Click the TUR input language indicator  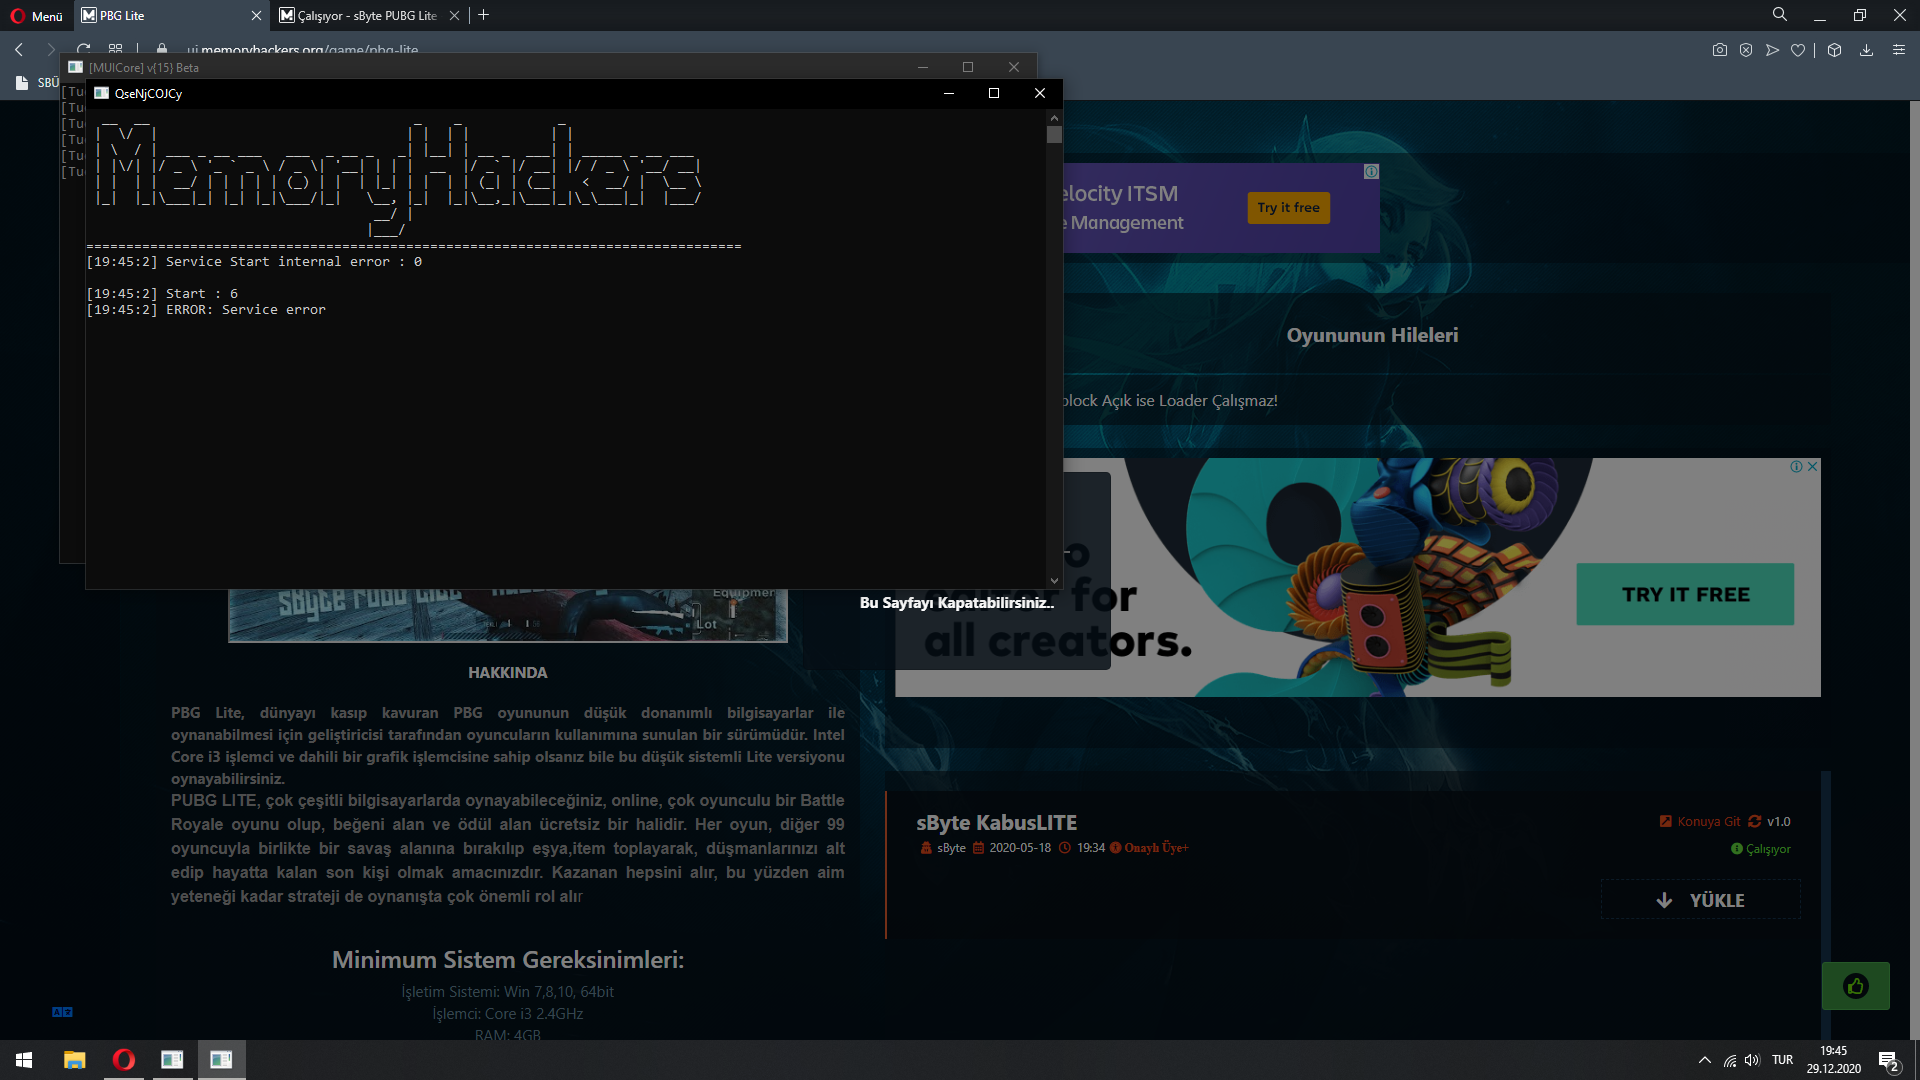click(1783, 1060)
